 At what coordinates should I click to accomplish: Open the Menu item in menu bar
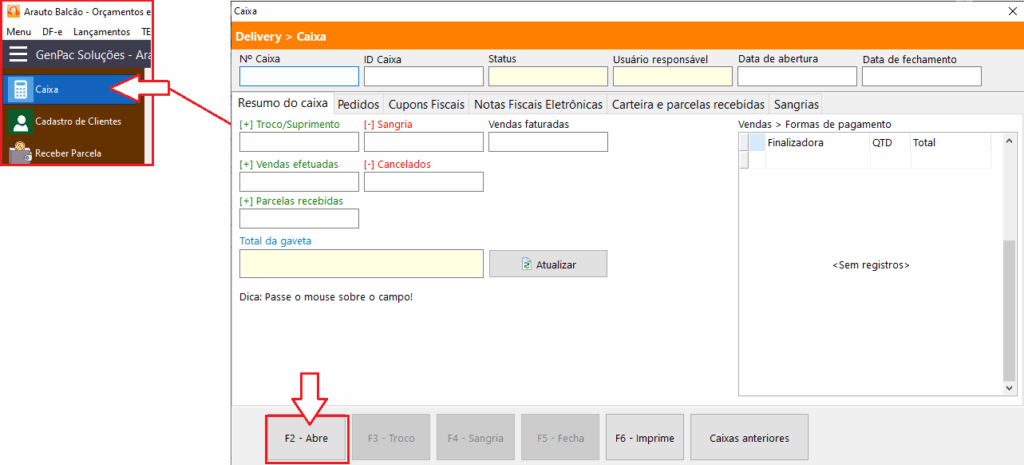coord(18,32)
